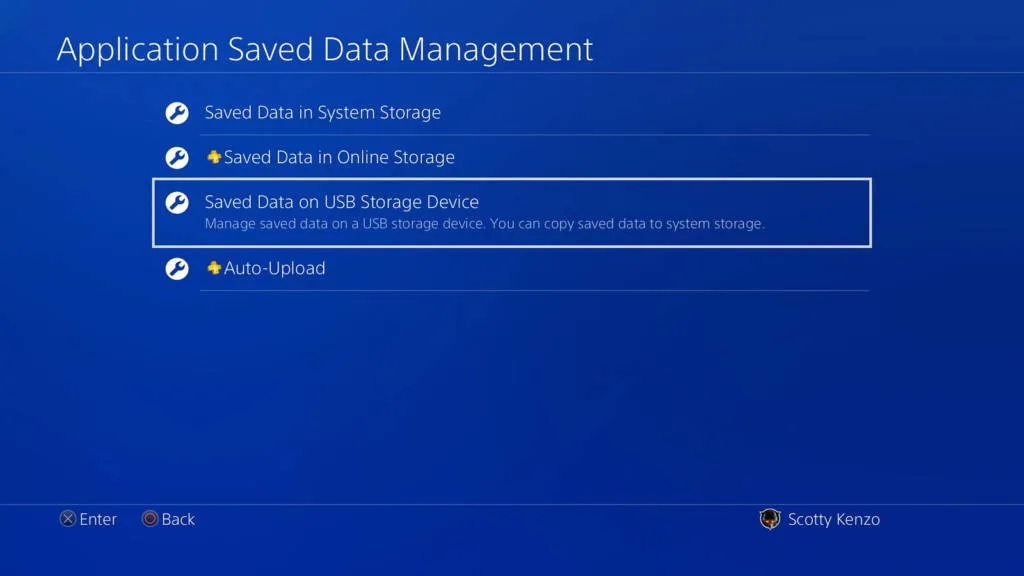Click the Back label at bottom
This screenshot has width=1024, height=576.
click(x=178, y=519)
